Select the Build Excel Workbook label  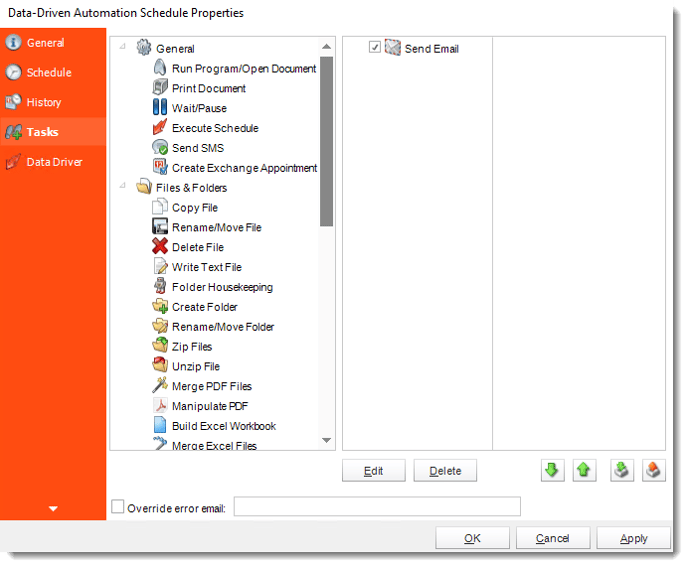[224, 426]
